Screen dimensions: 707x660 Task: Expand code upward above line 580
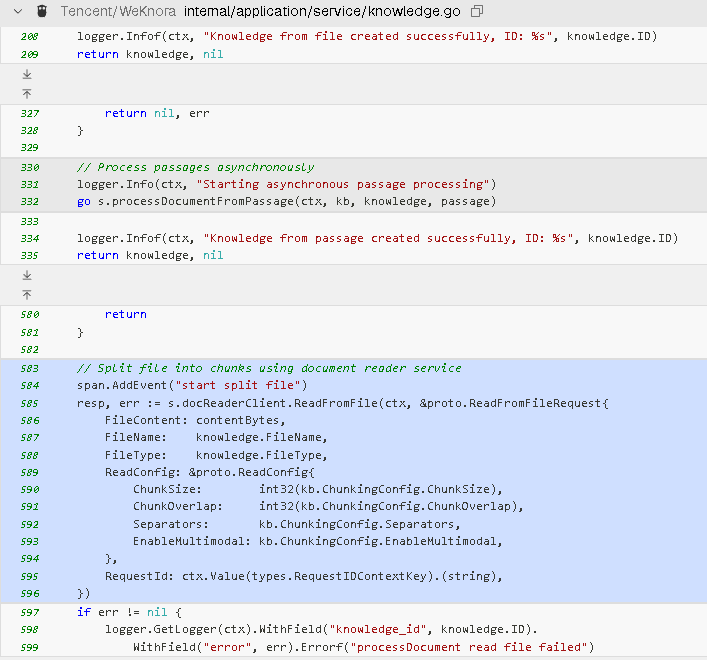click(x=27, y=295)
